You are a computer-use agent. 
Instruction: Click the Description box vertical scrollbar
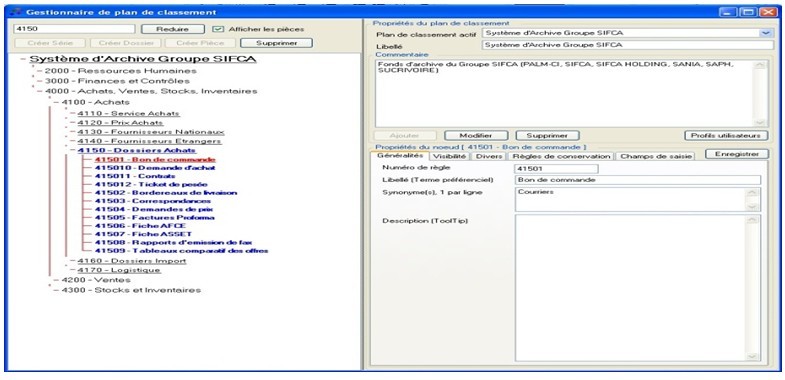tap(753, 287)
